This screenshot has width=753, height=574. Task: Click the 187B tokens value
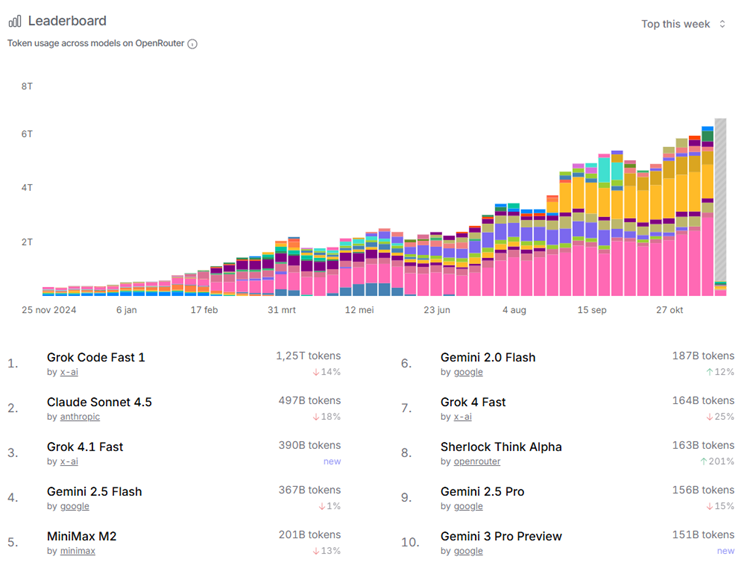click(x=703, y=356)
